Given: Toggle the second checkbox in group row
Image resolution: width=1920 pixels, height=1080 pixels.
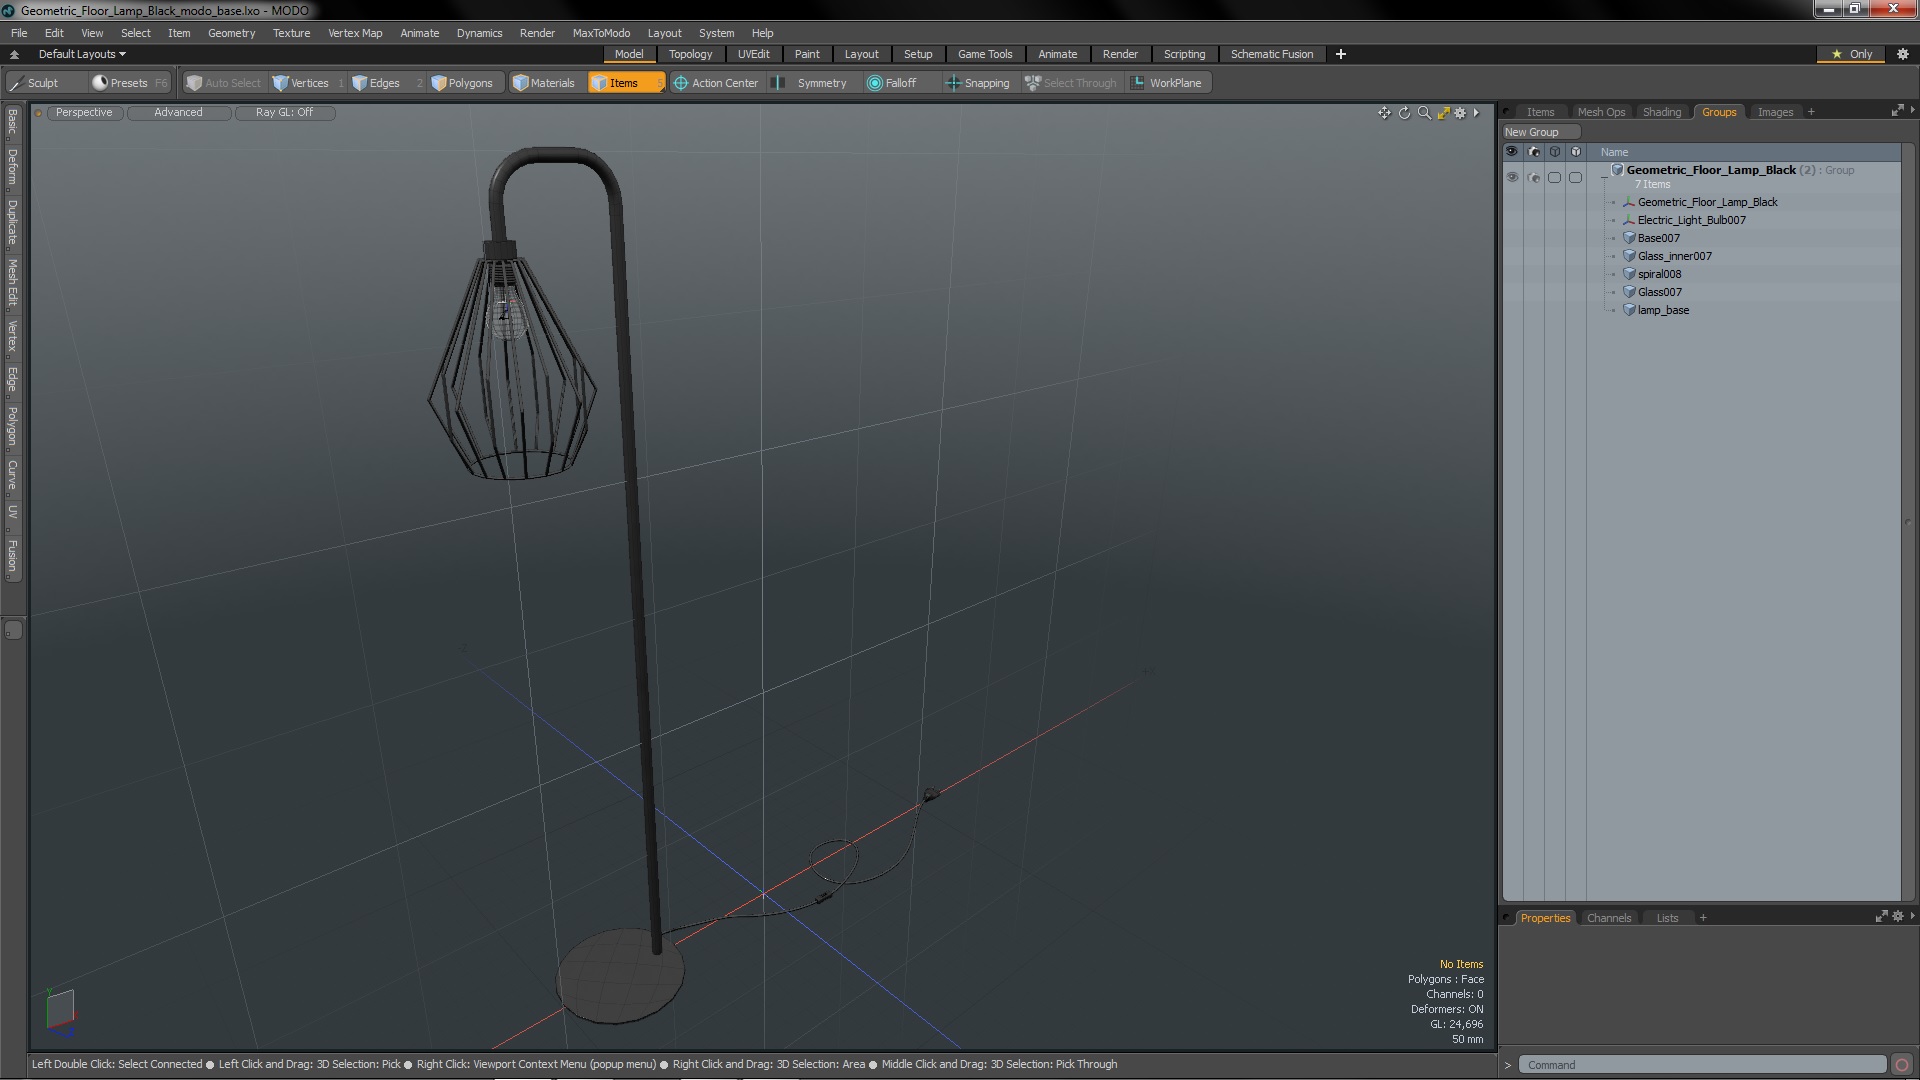Looking at the screenshot, I should click(1575, 177).
